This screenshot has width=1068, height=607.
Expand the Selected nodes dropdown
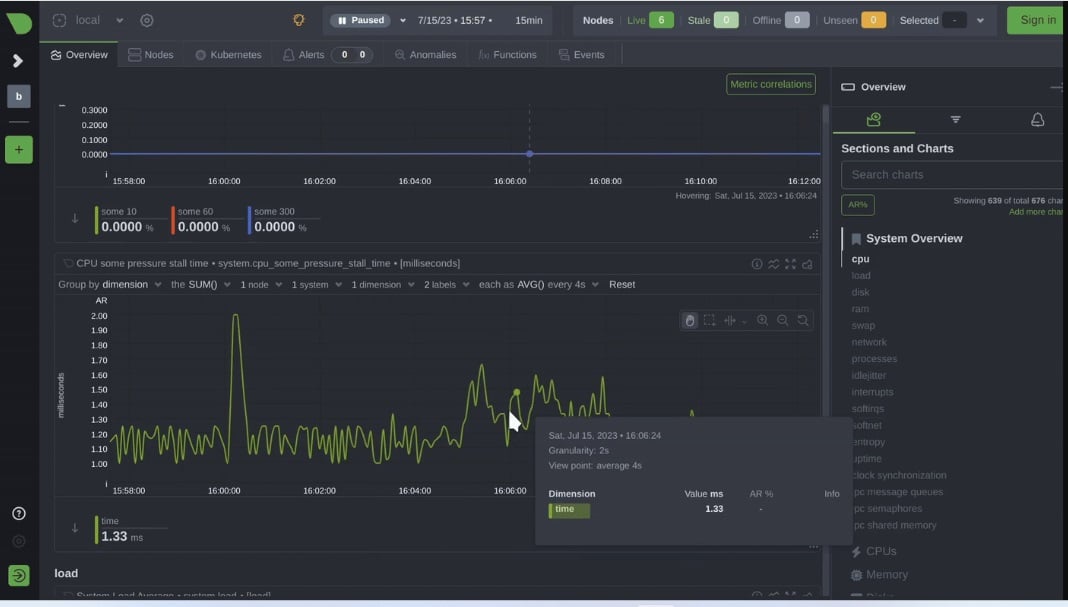tap(980, 20)
